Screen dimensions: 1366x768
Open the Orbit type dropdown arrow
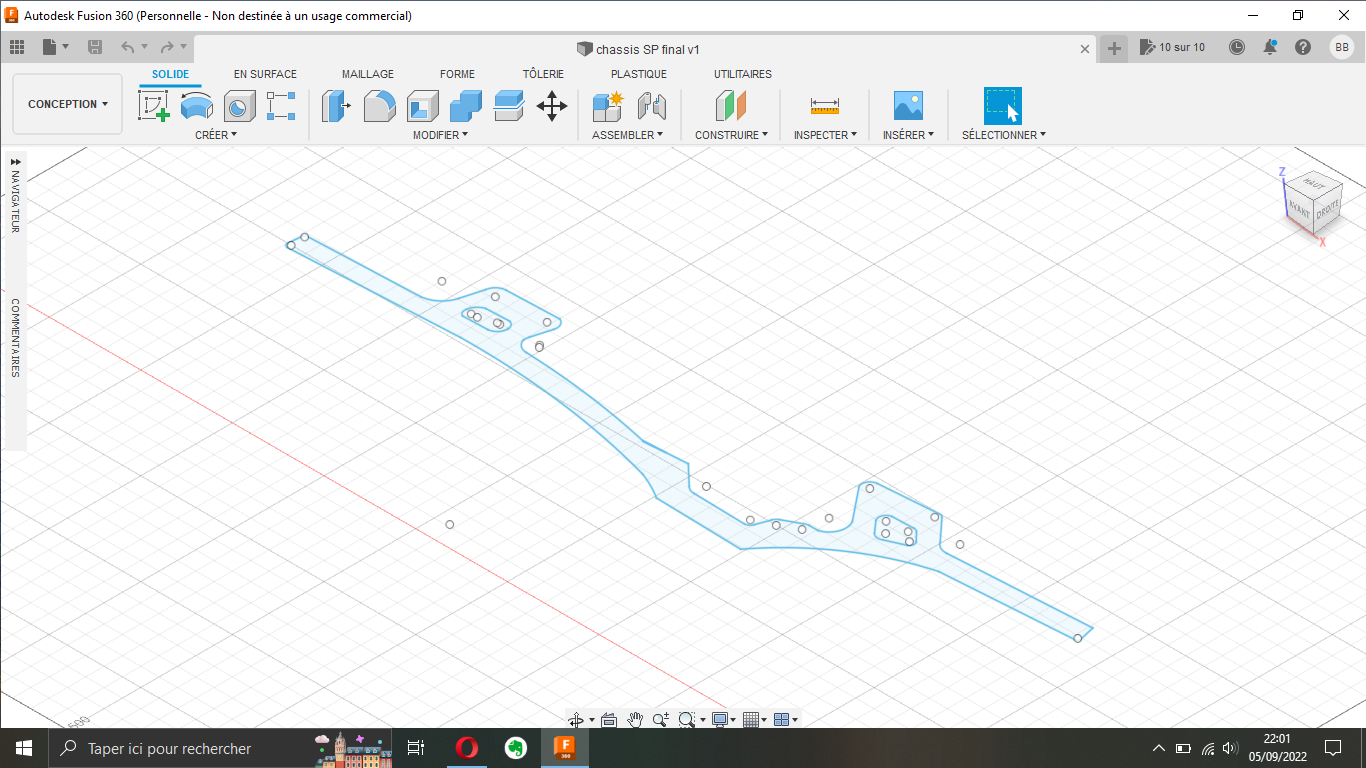click(592, 720)
